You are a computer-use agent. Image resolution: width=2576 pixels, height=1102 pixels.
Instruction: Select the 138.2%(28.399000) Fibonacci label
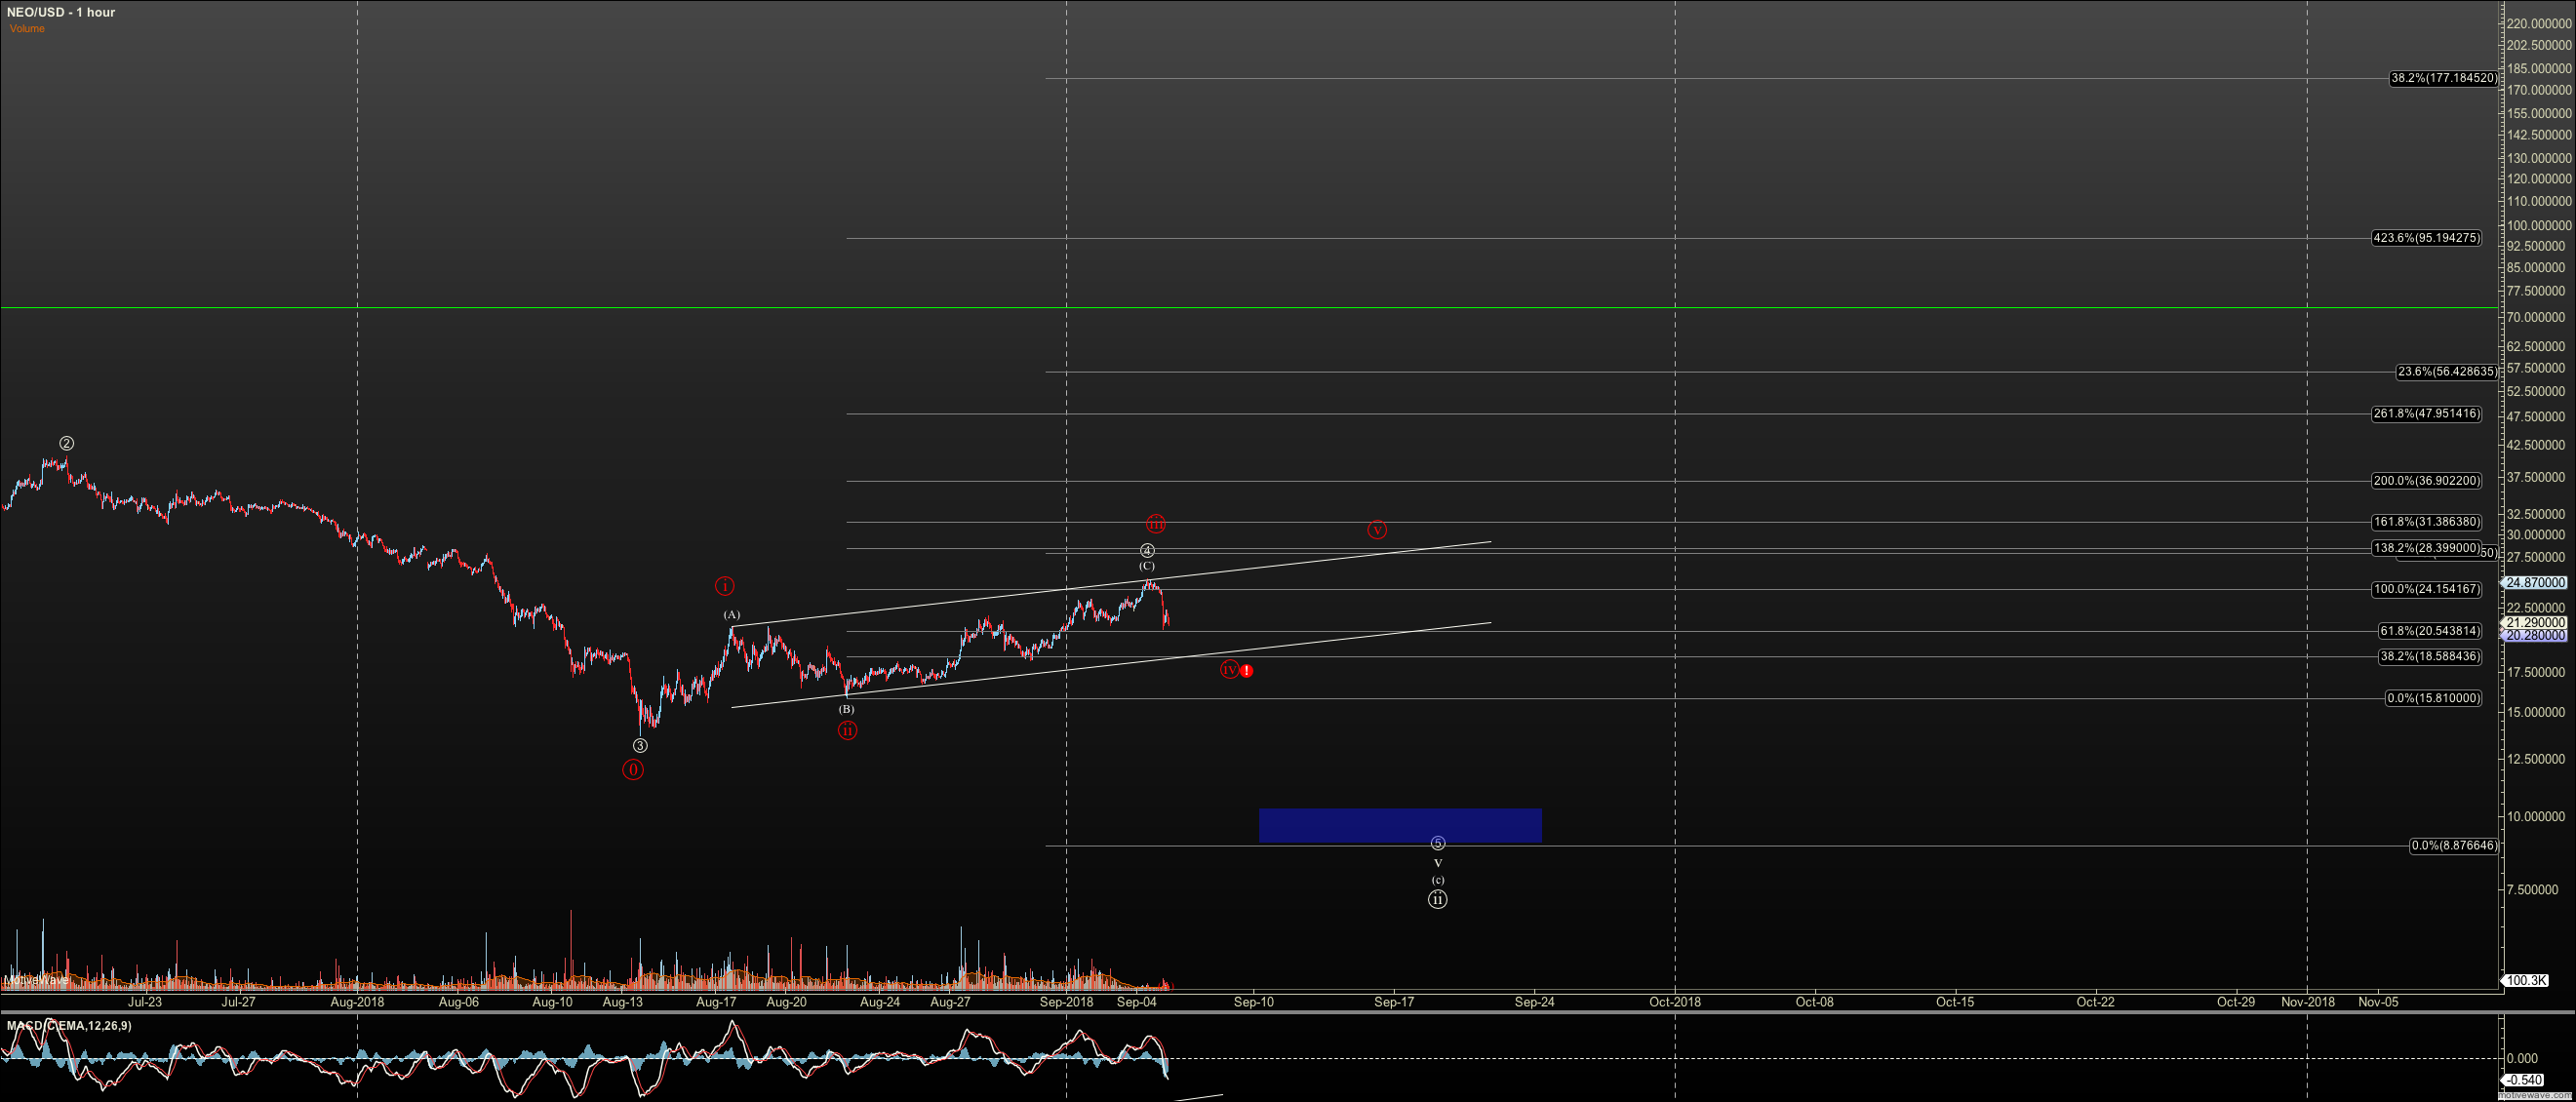point(2426,548)
